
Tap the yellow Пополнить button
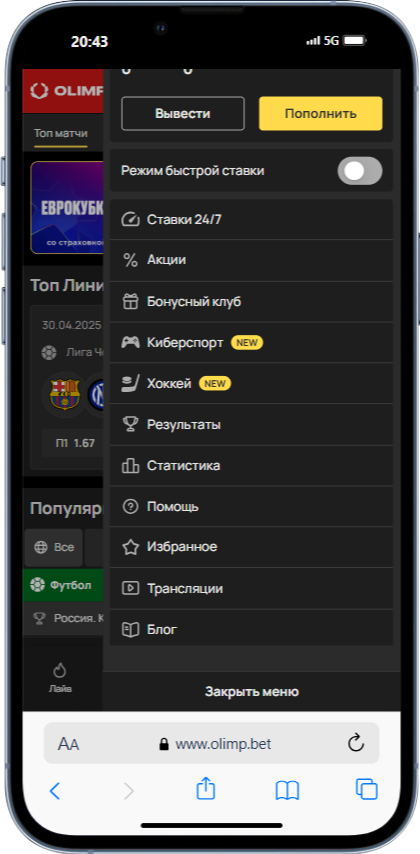click(x=320, y=113)
